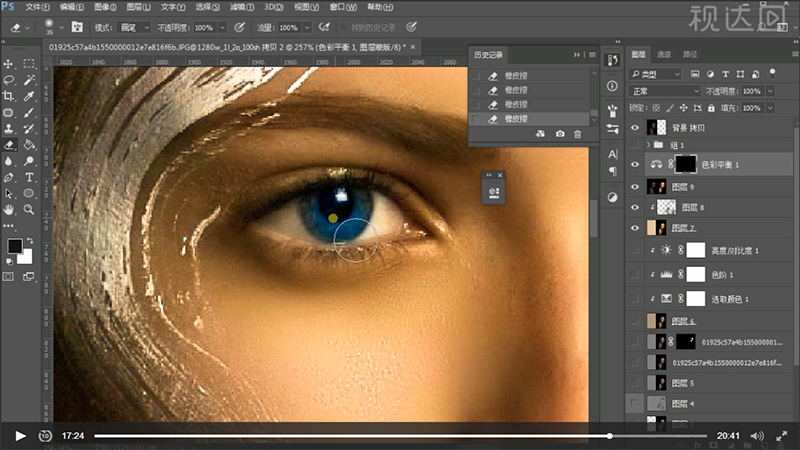This screenshot has height=450, width=800.
Task: Select the Rectangular Marquee tool
Action: (29, 64)
